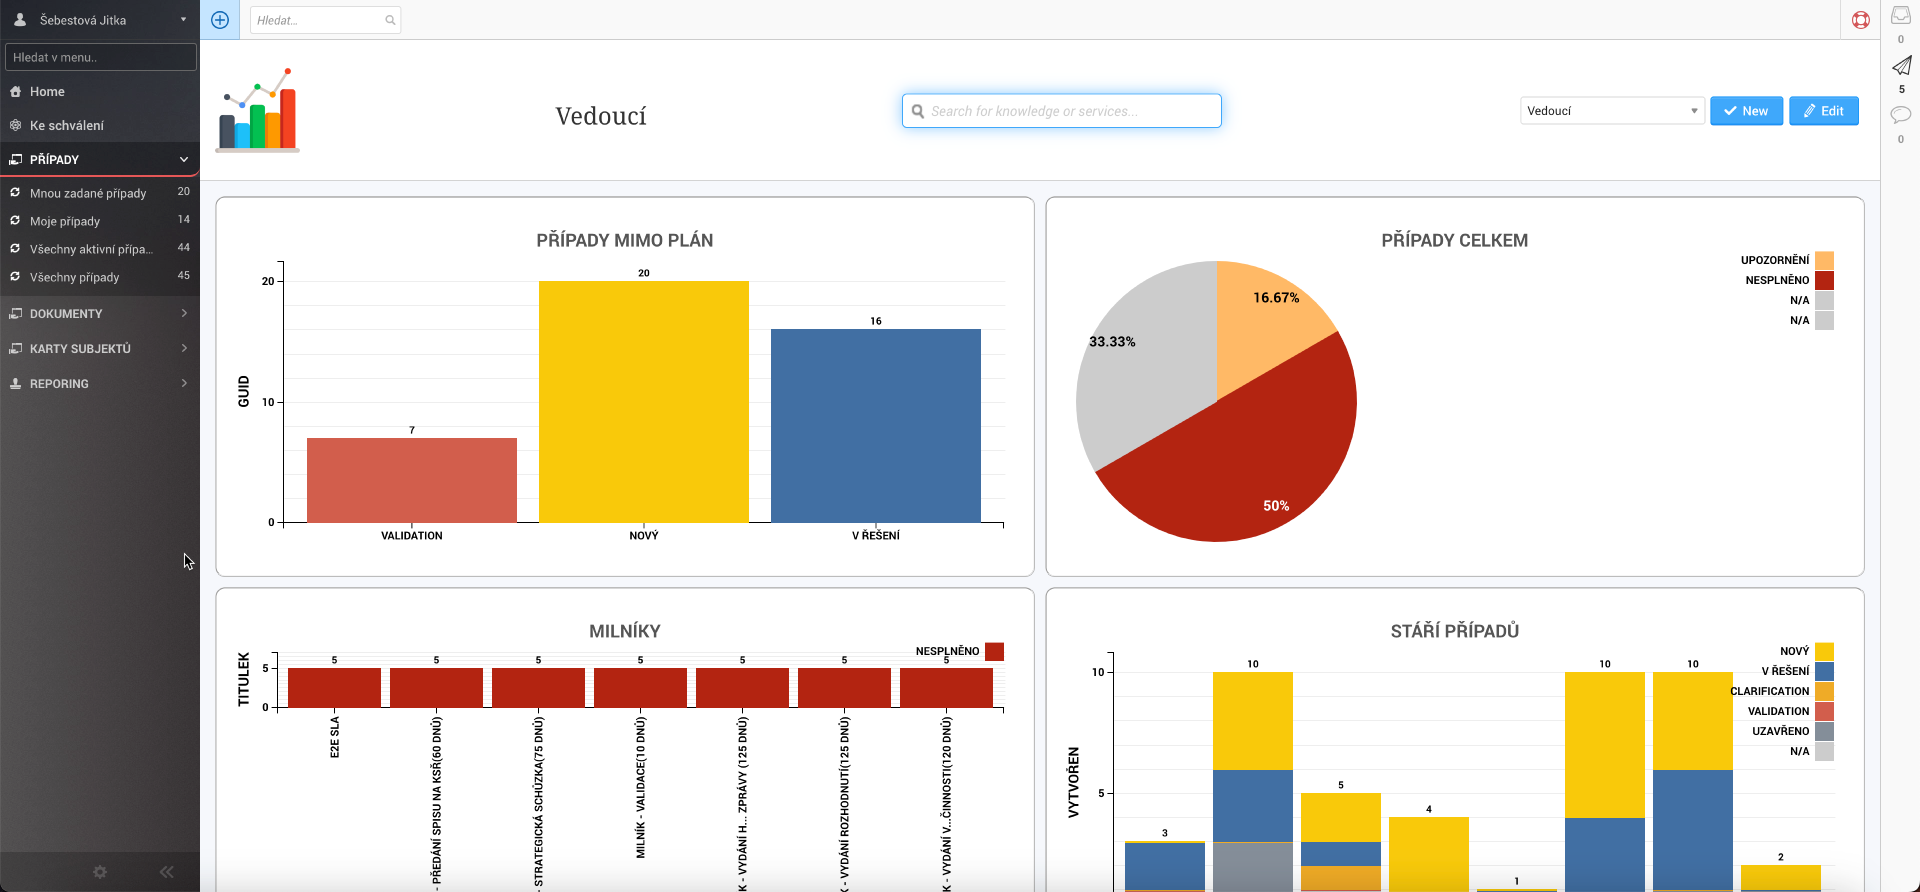The image size is (1920, 892).
Task: Click the New button
Action: click(1746, 111)
